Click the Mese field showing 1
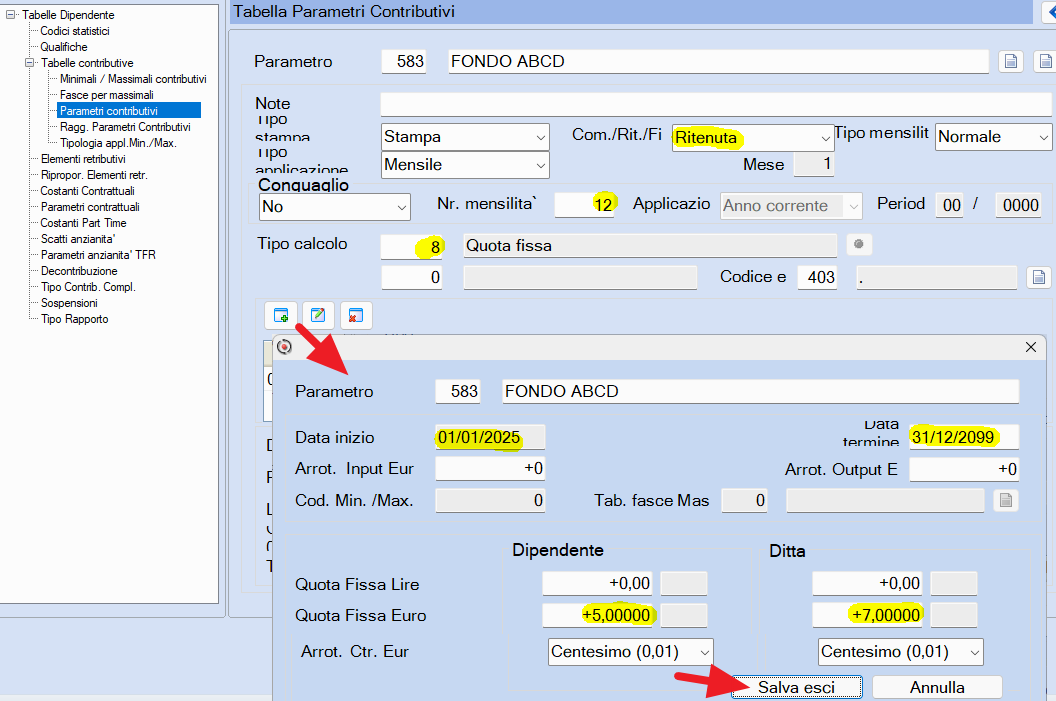1056x701 pixels. point(814,164)
